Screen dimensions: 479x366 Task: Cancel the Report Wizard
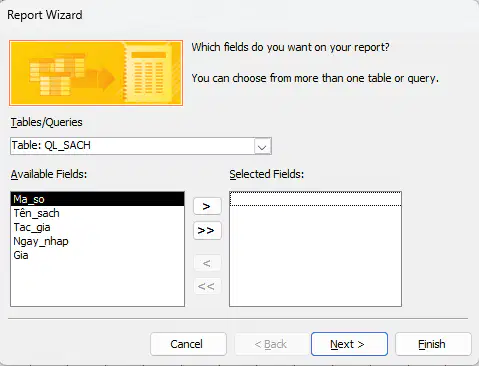pyautogui.click(x=188, y=344)
